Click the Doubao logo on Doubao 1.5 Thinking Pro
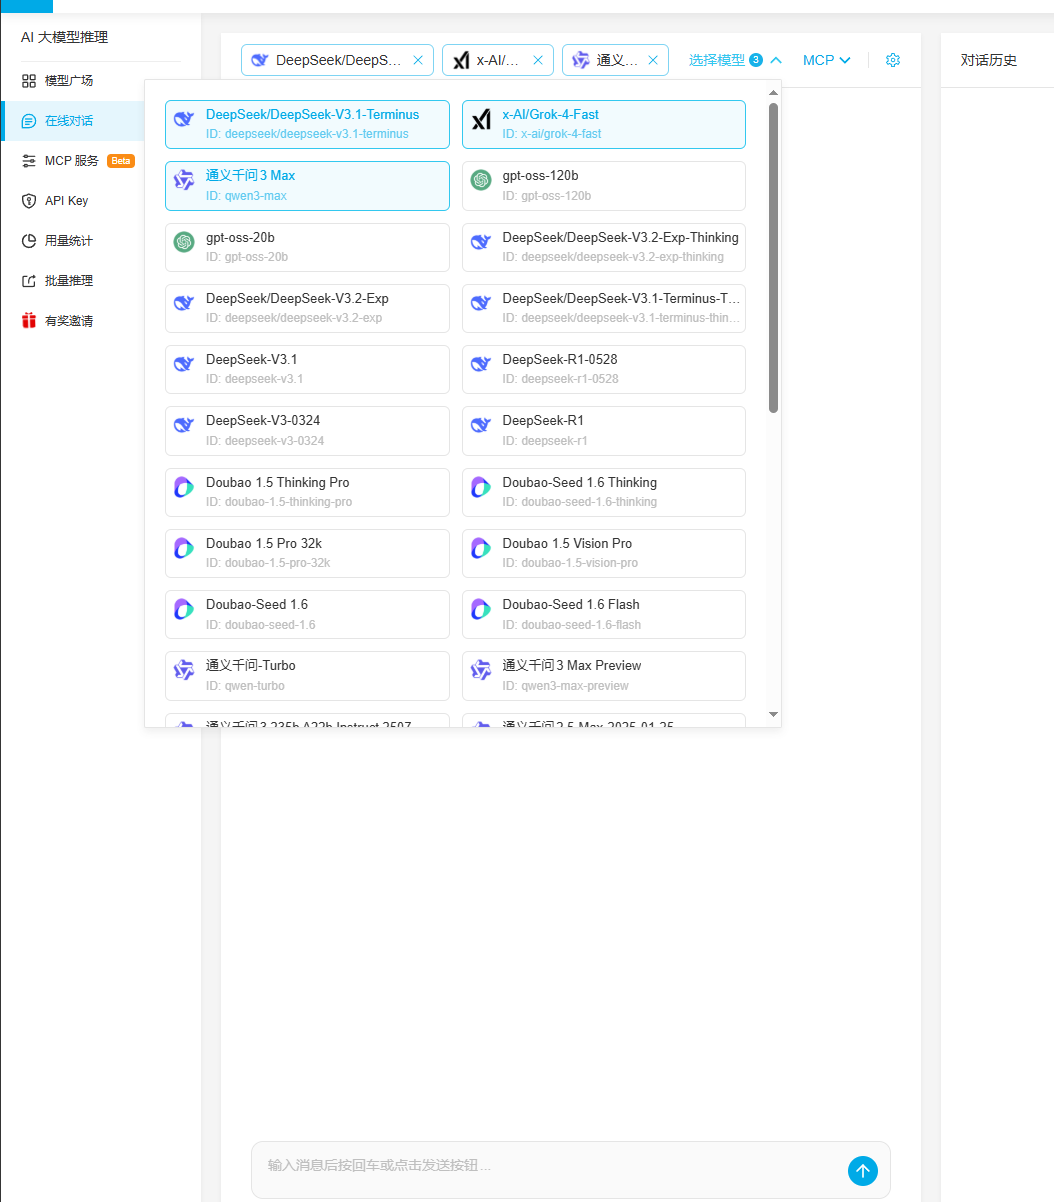 [184, 487]
